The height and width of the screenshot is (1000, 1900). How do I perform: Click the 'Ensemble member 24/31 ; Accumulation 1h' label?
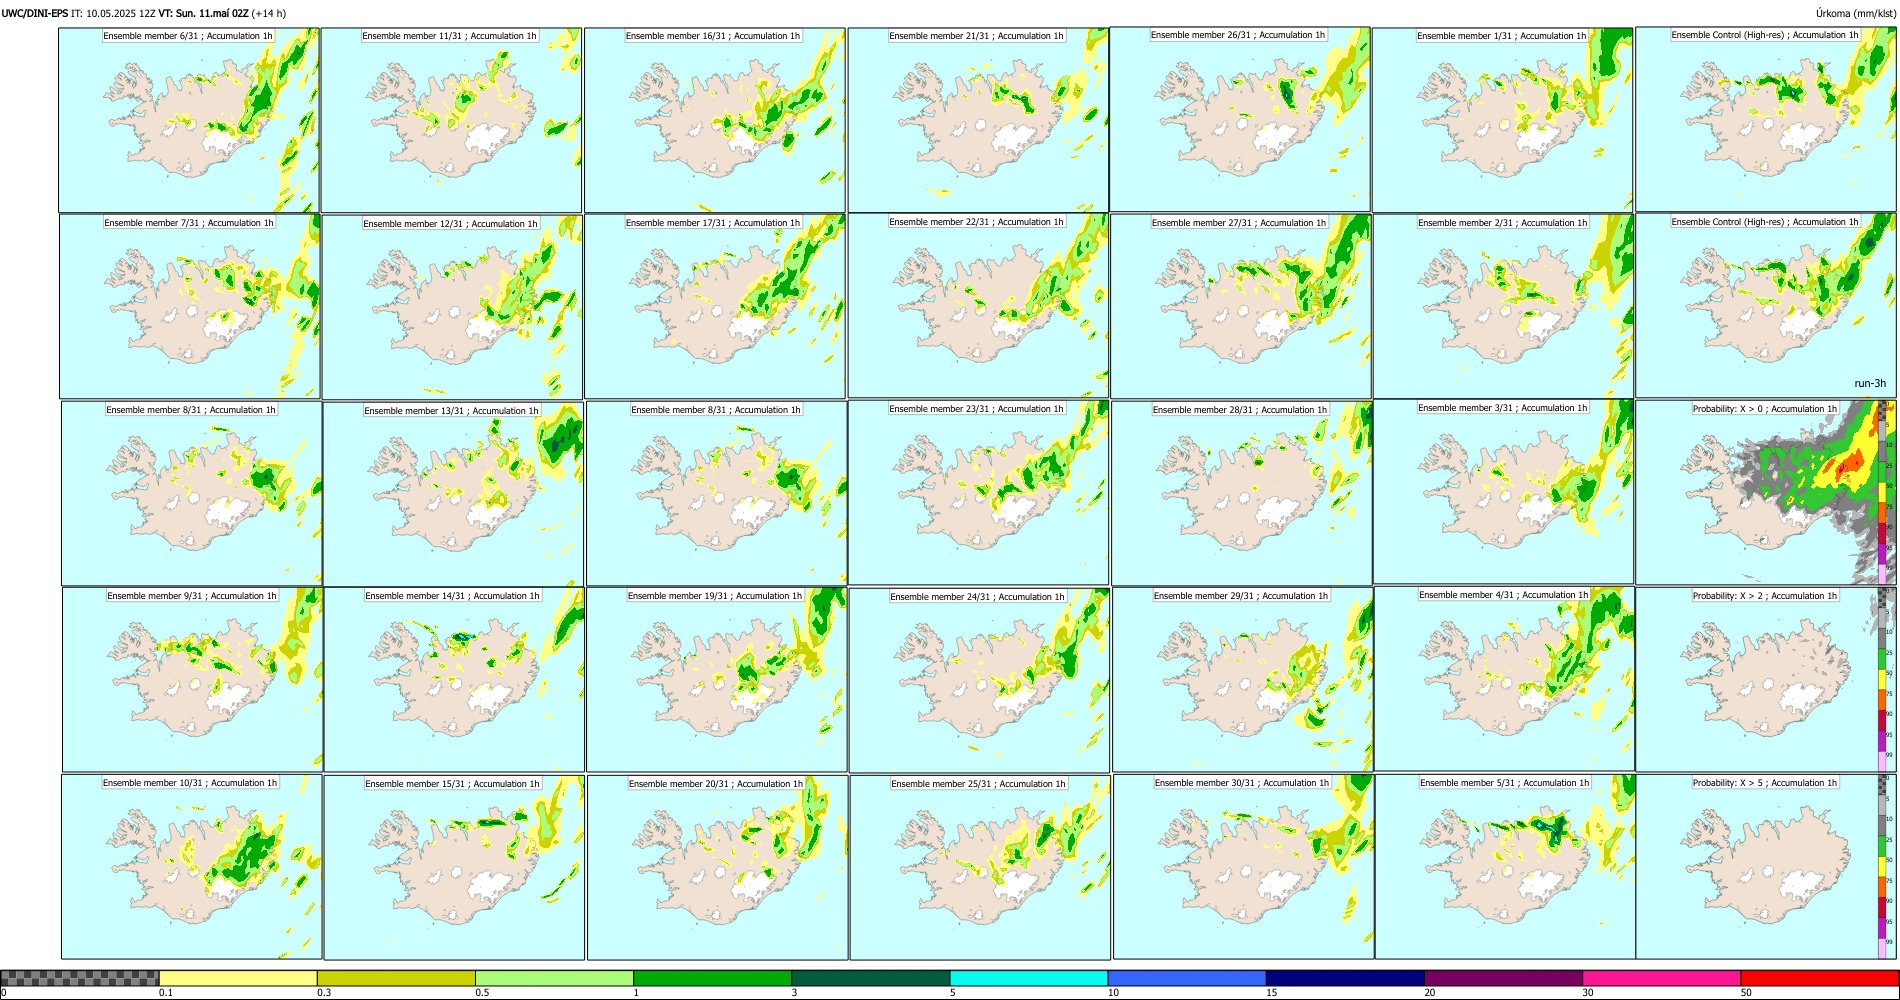(977, 597)
